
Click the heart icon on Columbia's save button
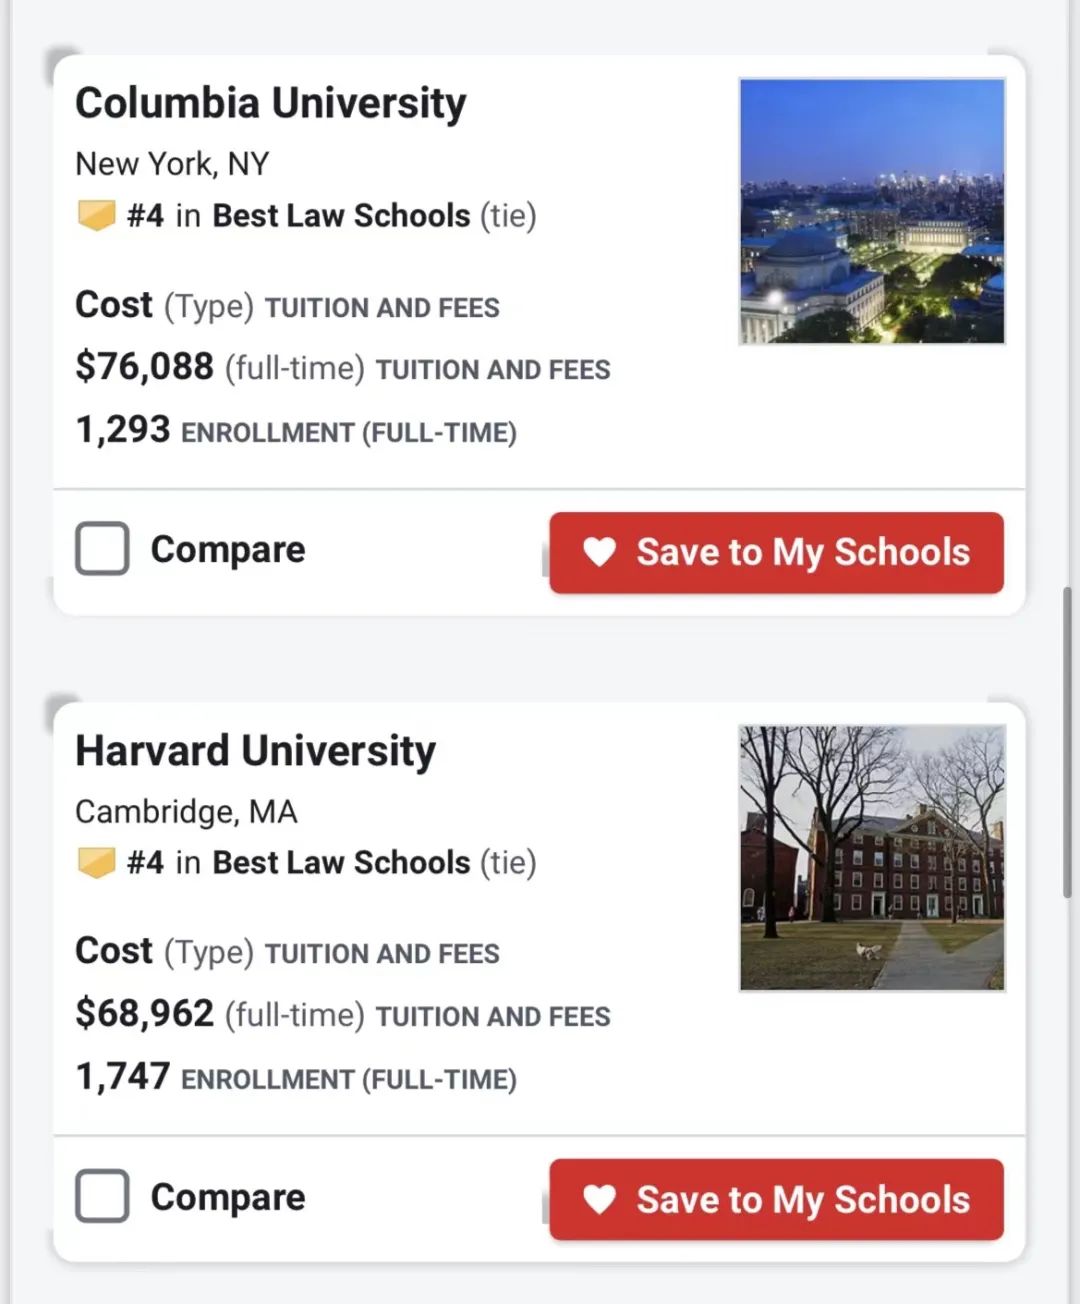coord(599,552)
